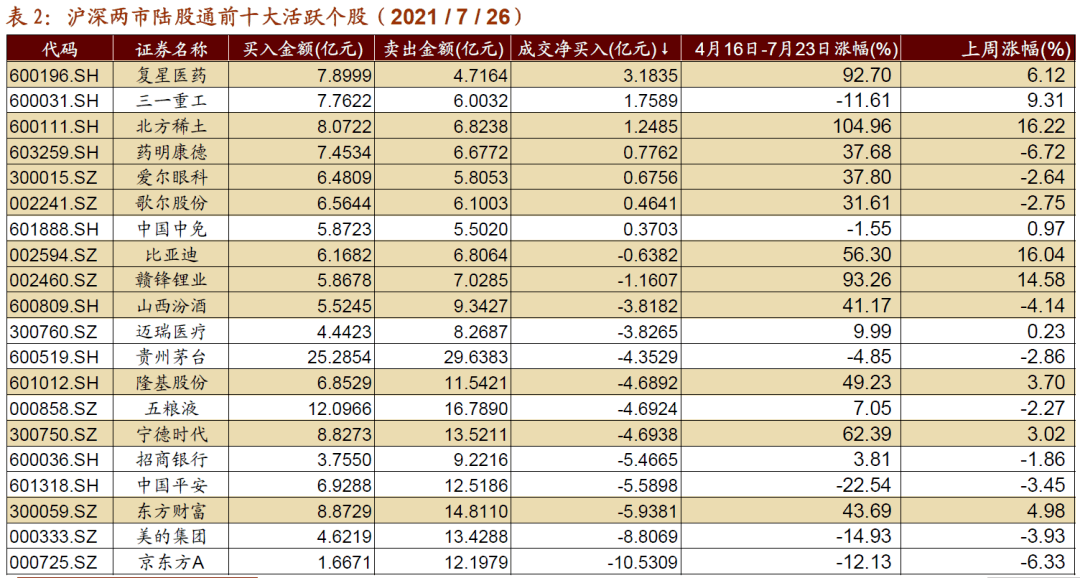Select stock code 601012.SH

point(55,383)
